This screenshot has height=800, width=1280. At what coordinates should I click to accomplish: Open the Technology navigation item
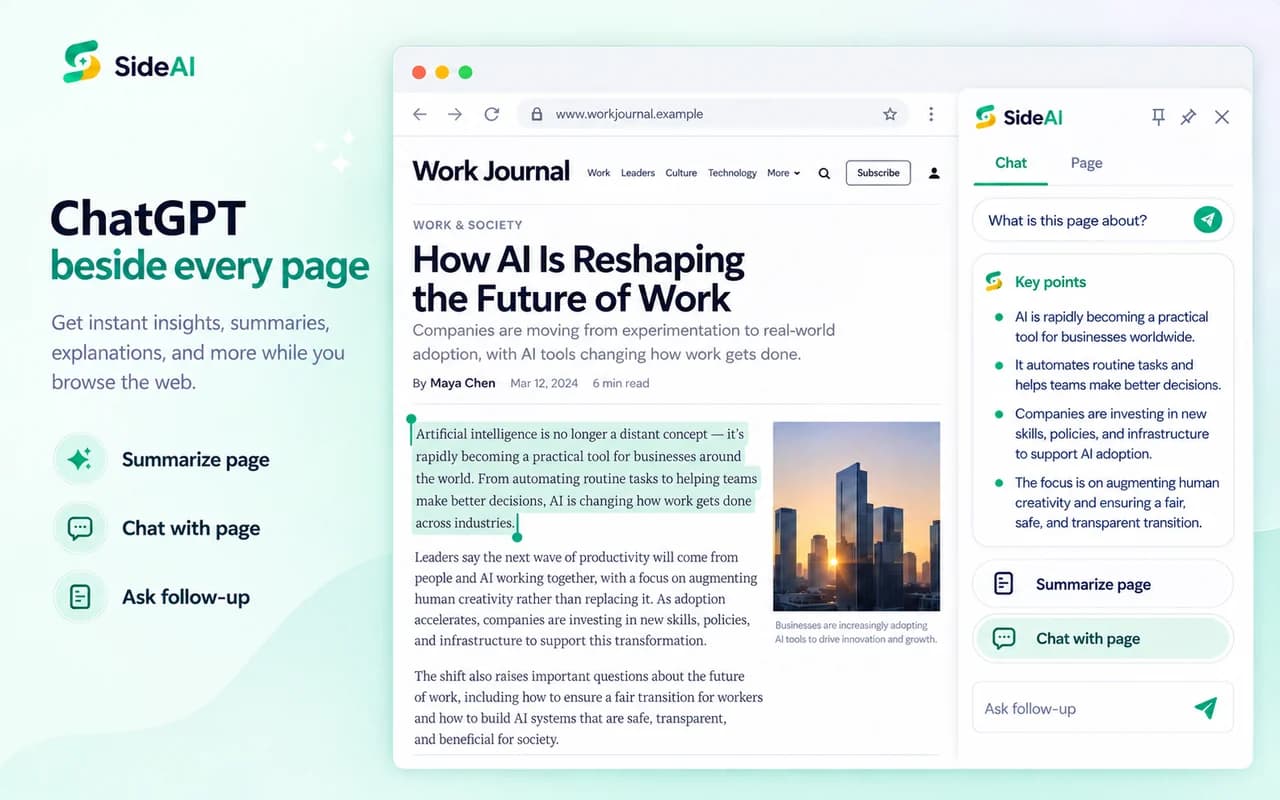732,173
